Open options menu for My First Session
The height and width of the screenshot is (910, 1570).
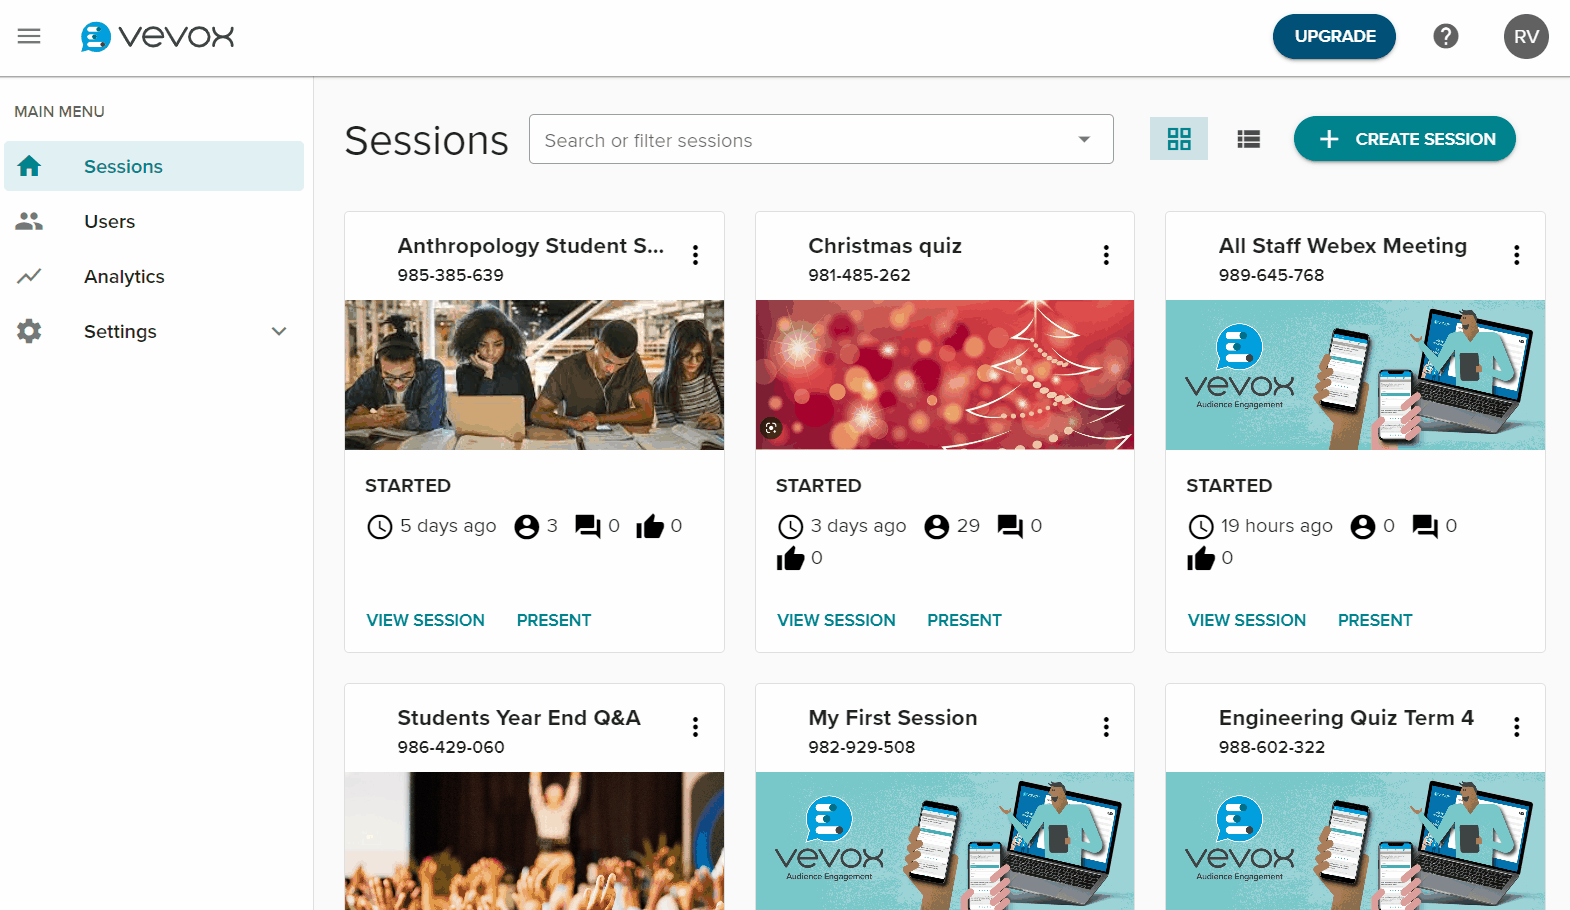click(1106, 727)
